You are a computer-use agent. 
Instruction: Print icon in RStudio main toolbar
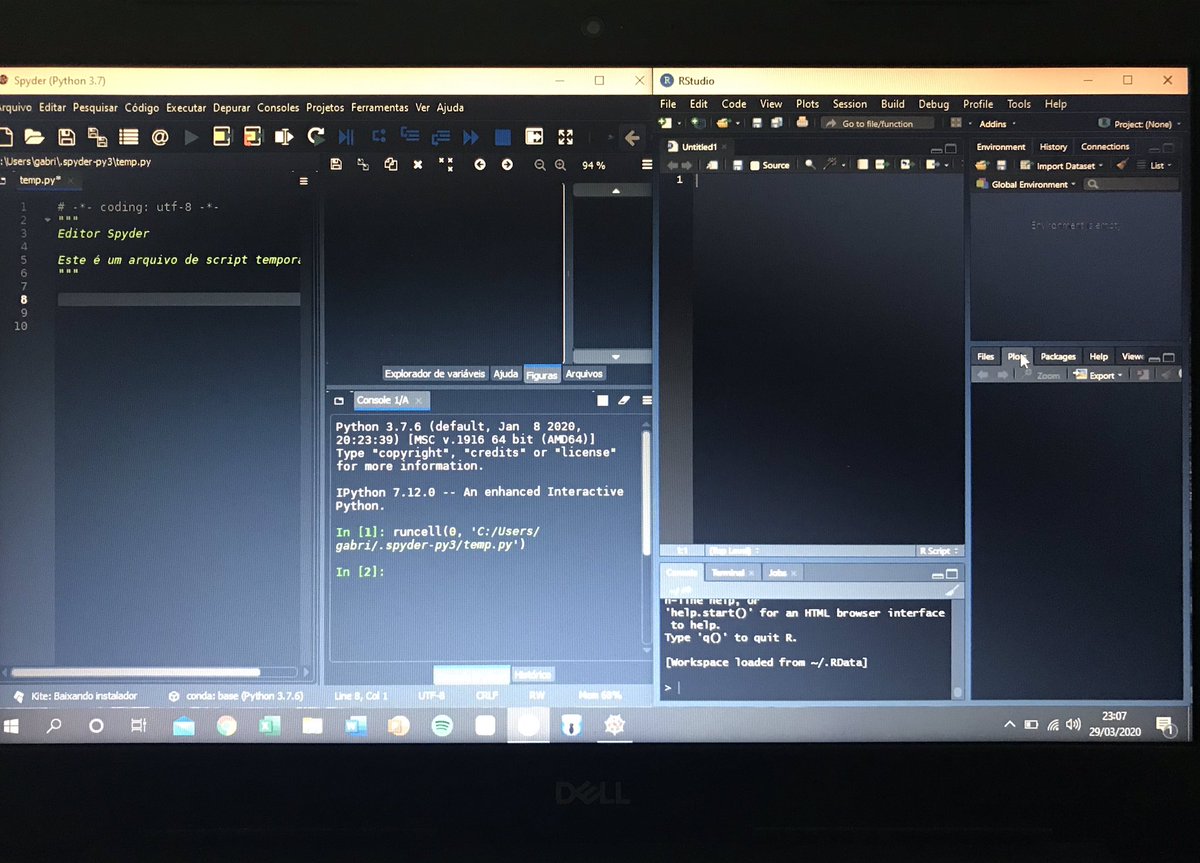(x=802, y=123)
